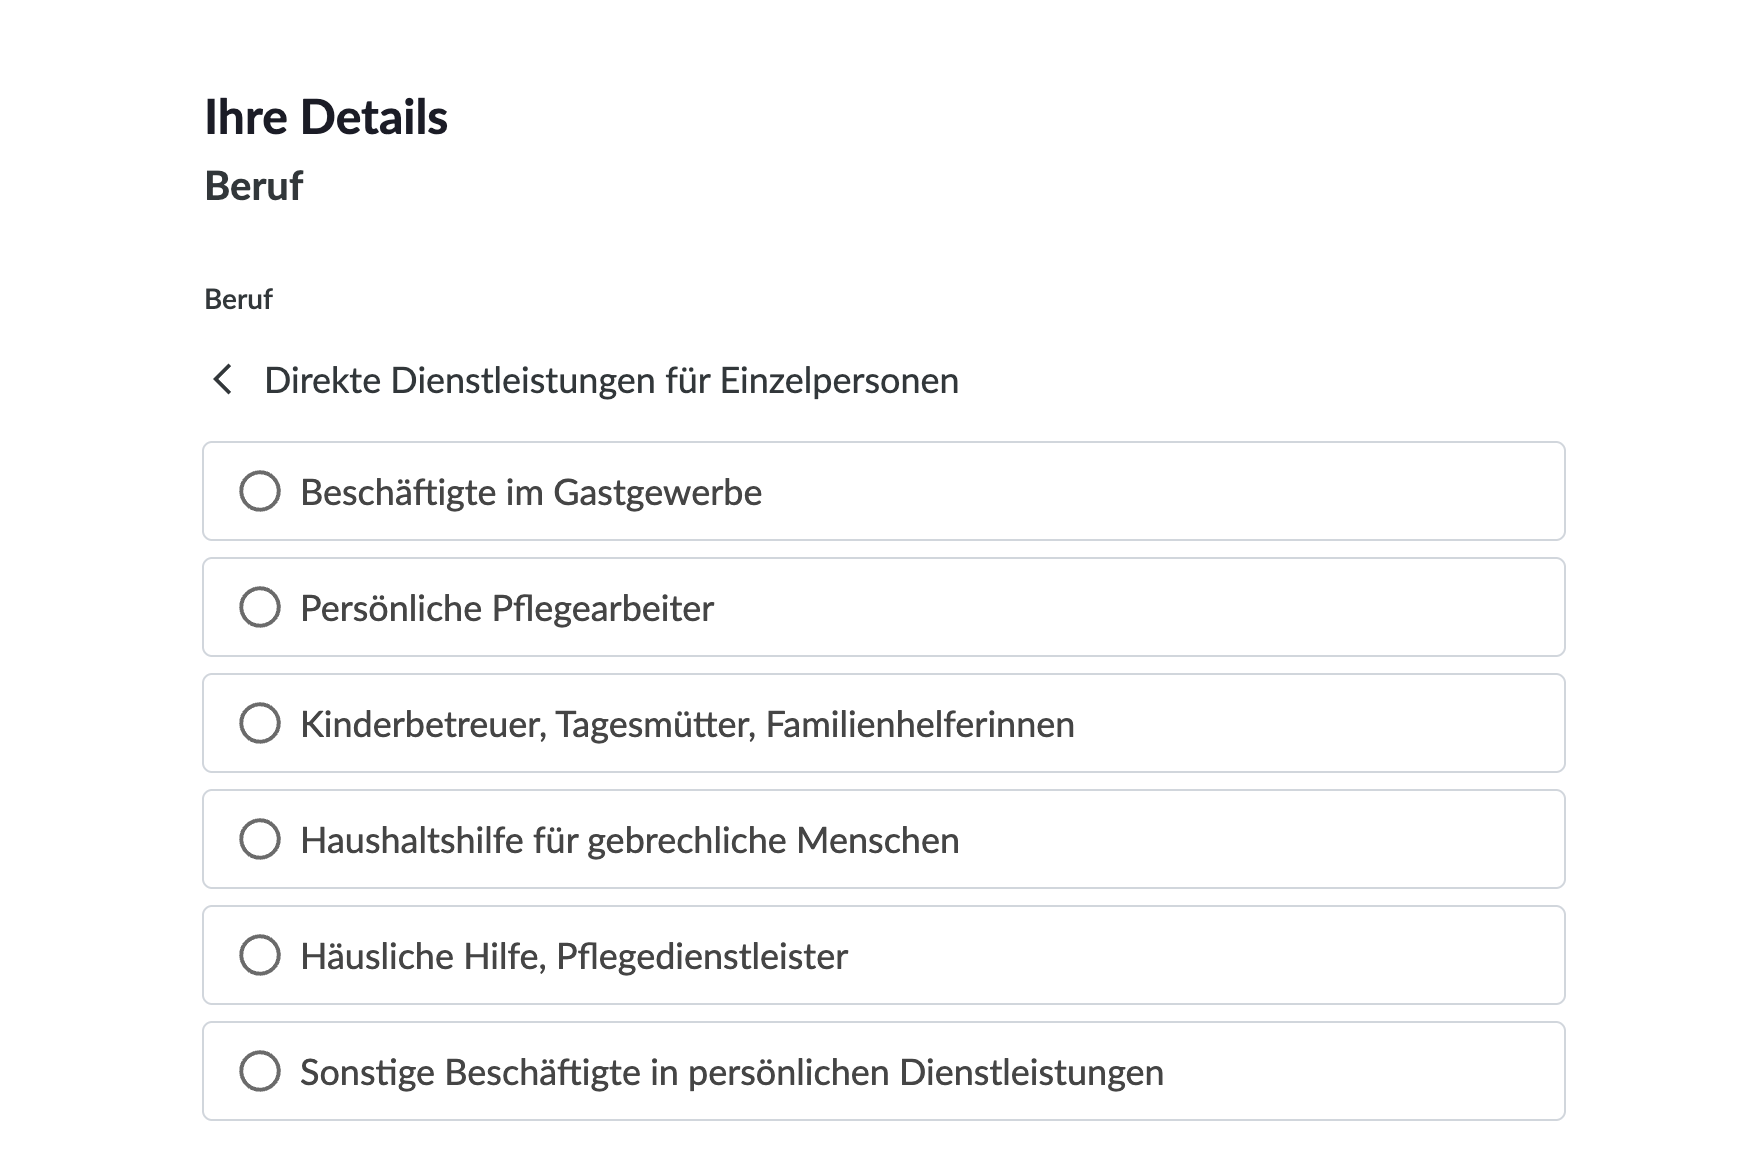Select the radio button for Beschäftigte im Gastgewerbe
This screenshot has width=1740, height=1174.
(259, 491)
